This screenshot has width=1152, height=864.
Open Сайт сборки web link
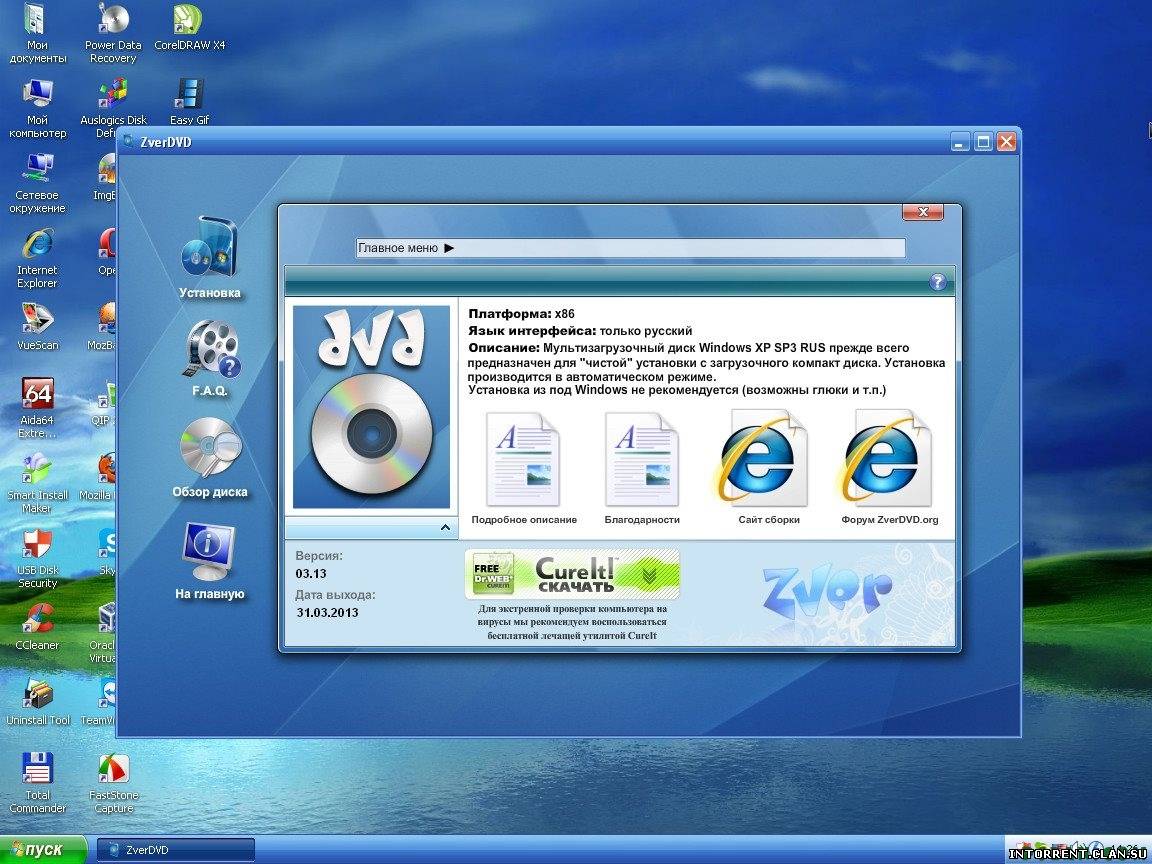tap(768, 469)
